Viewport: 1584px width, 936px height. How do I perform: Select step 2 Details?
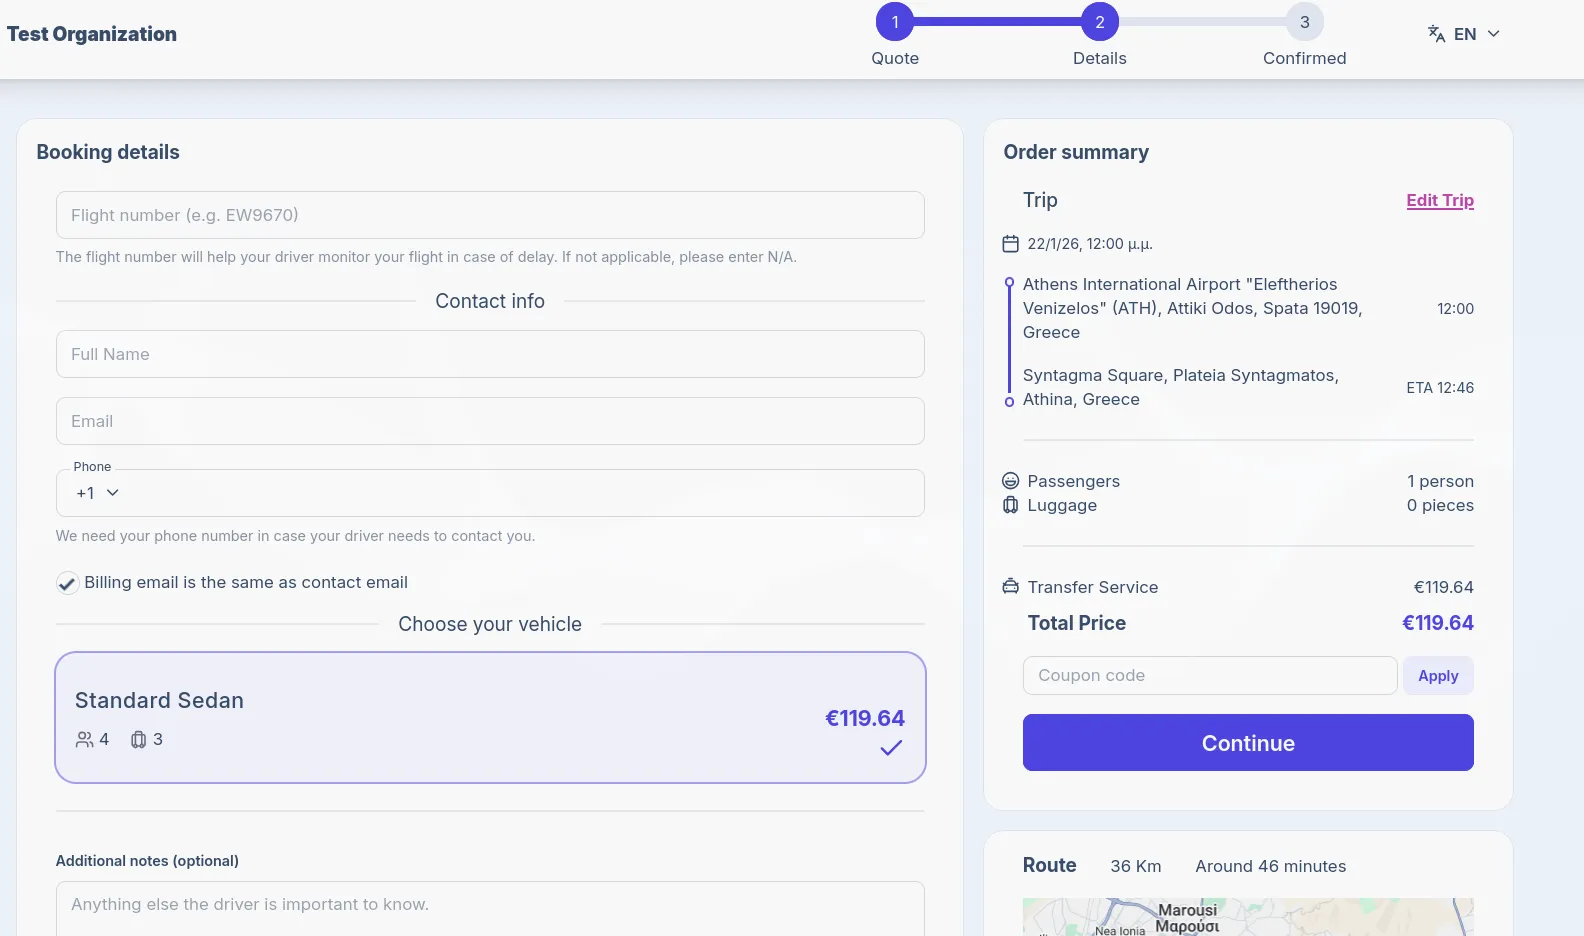[x=1099, y=22]
